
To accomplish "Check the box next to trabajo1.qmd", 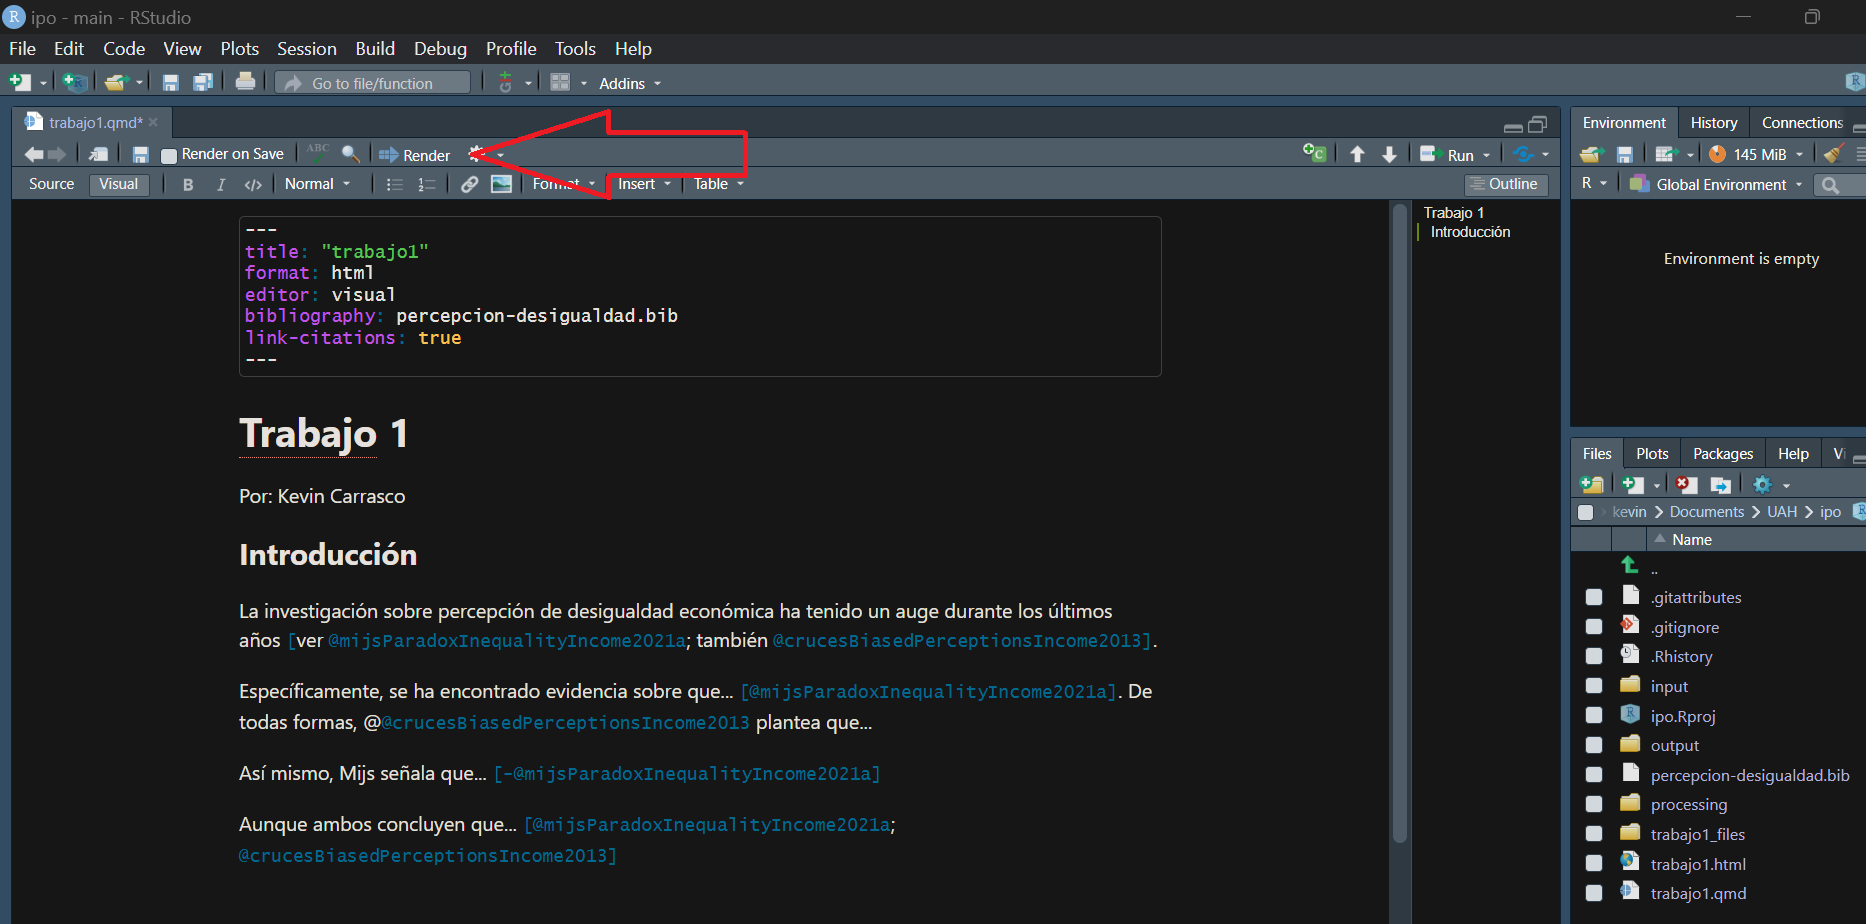I will tap(1594, 893).
